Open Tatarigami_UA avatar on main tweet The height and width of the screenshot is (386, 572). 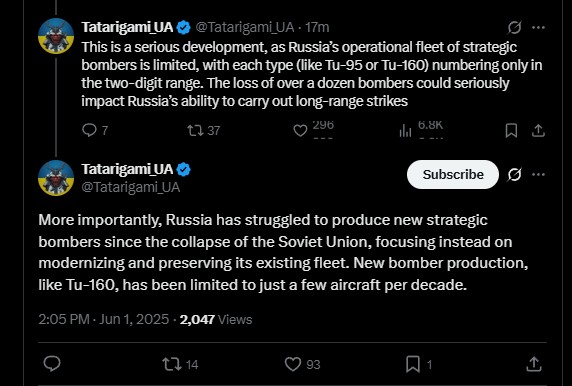click(x=56, y=178)
